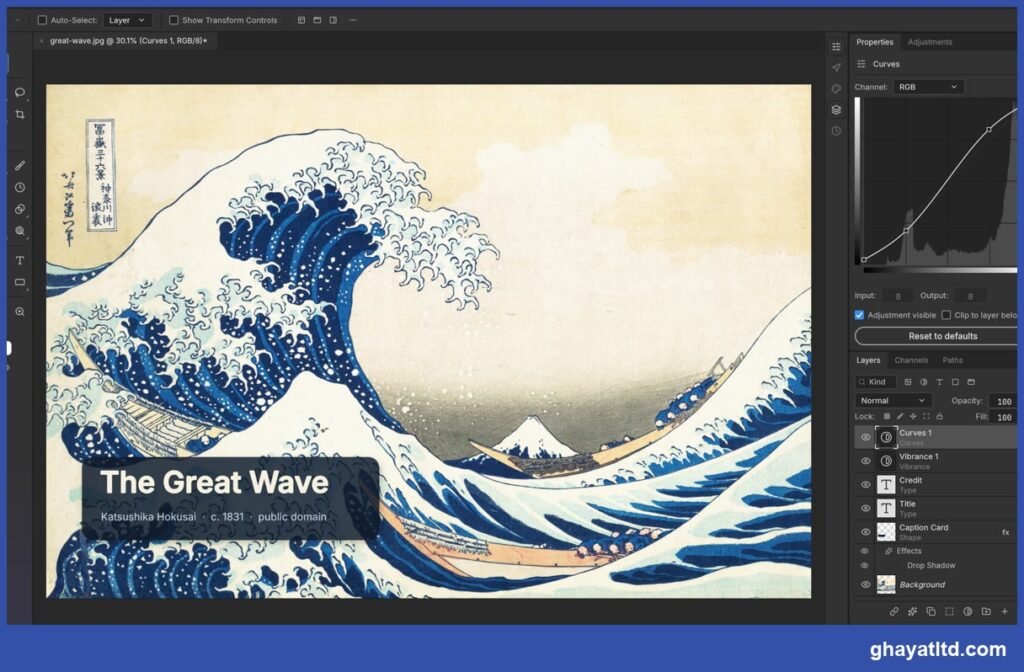Switch to the Paths tab
Viewport: 1024px width, 672px height.
tap(952, 360)
